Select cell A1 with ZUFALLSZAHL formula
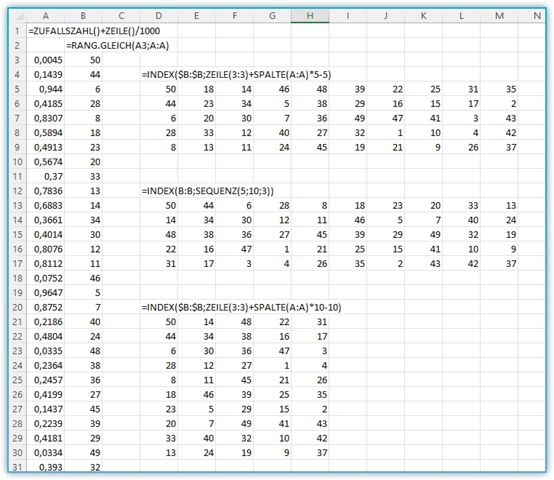The height and width of the screenshot is (480, 554). coord(94,31)
